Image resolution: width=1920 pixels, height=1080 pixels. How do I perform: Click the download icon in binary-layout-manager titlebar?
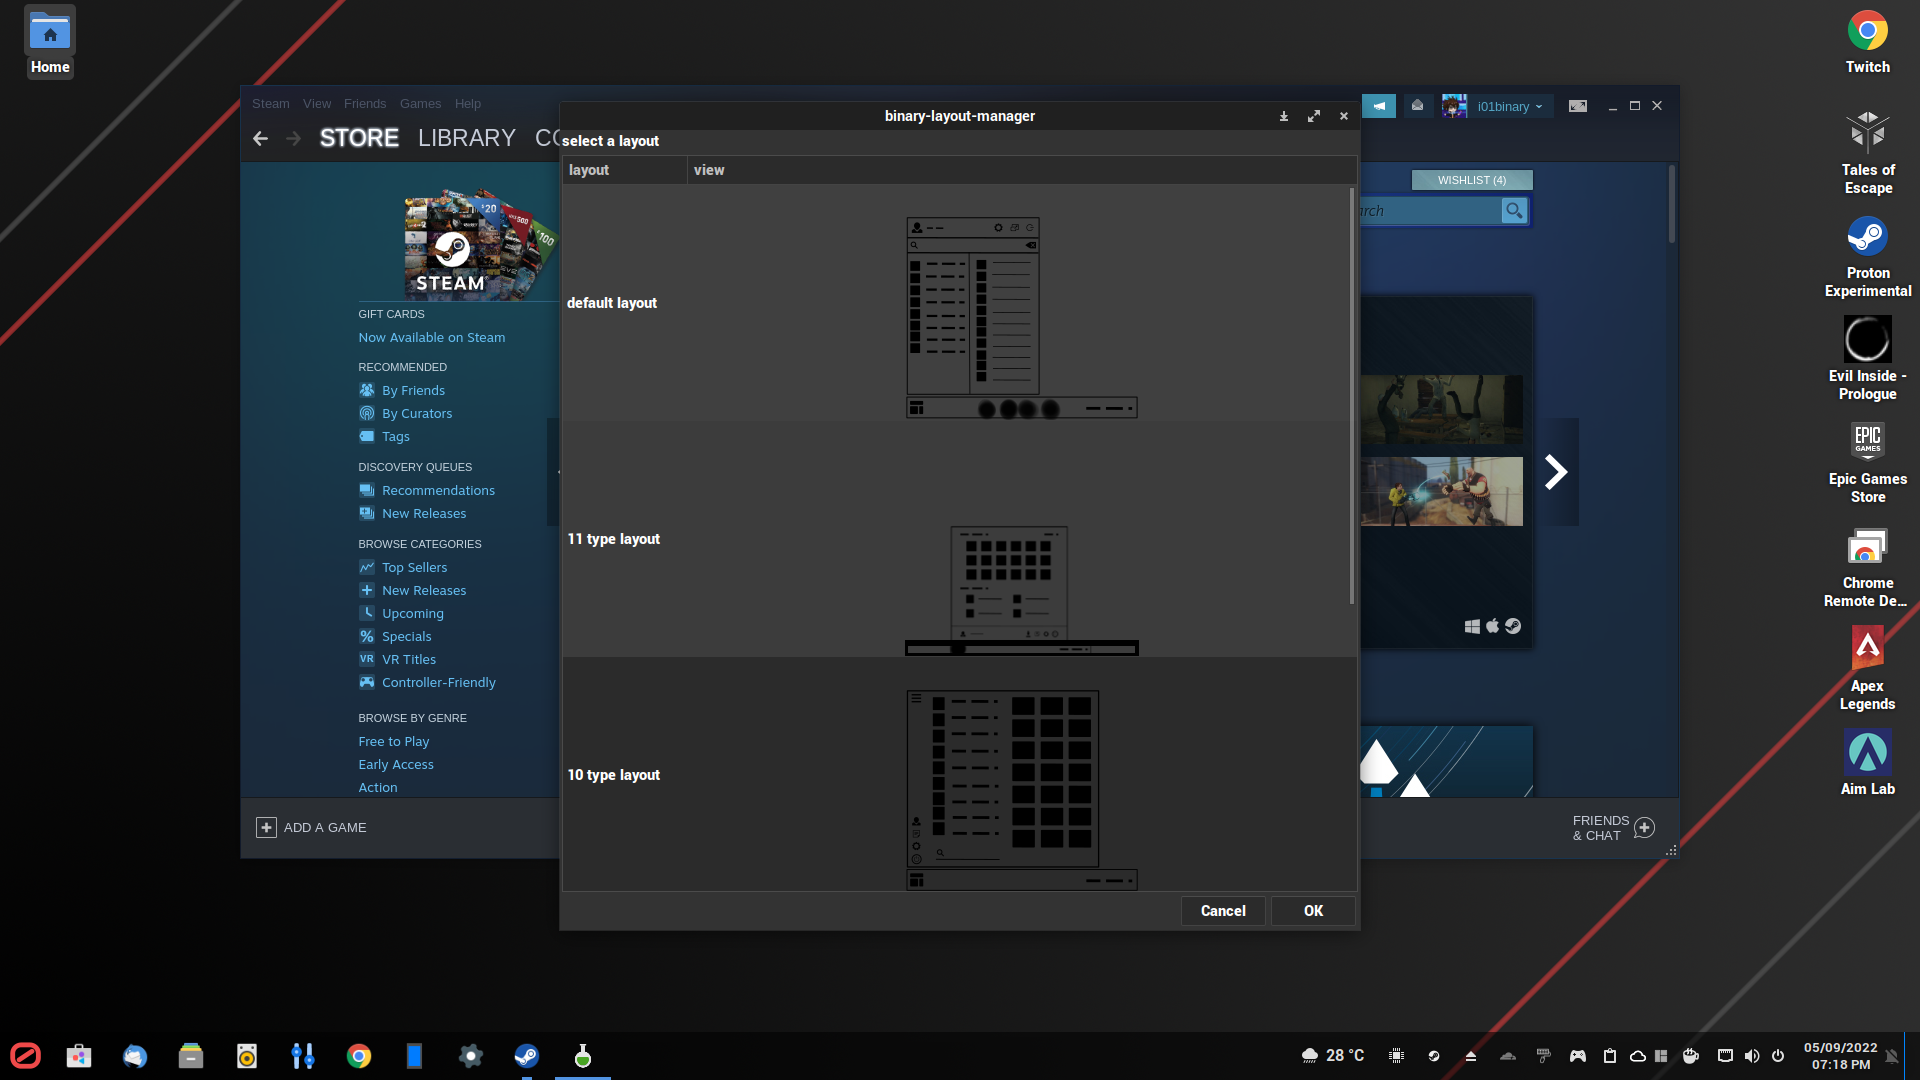coord(1284,116)
